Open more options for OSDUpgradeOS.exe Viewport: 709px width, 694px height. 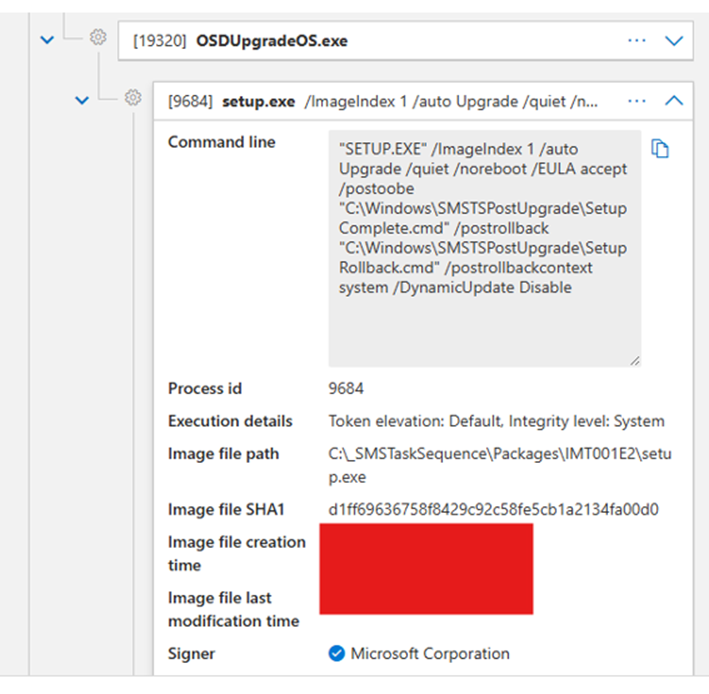click(637, 40)
